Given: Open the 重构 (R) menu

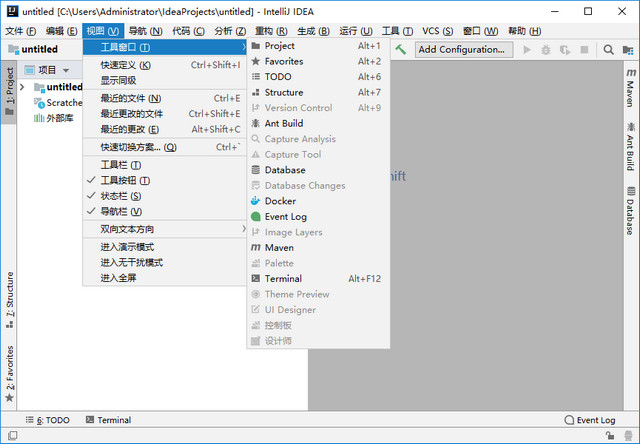Looking at the screenshot, I should [x=271, y=31].
